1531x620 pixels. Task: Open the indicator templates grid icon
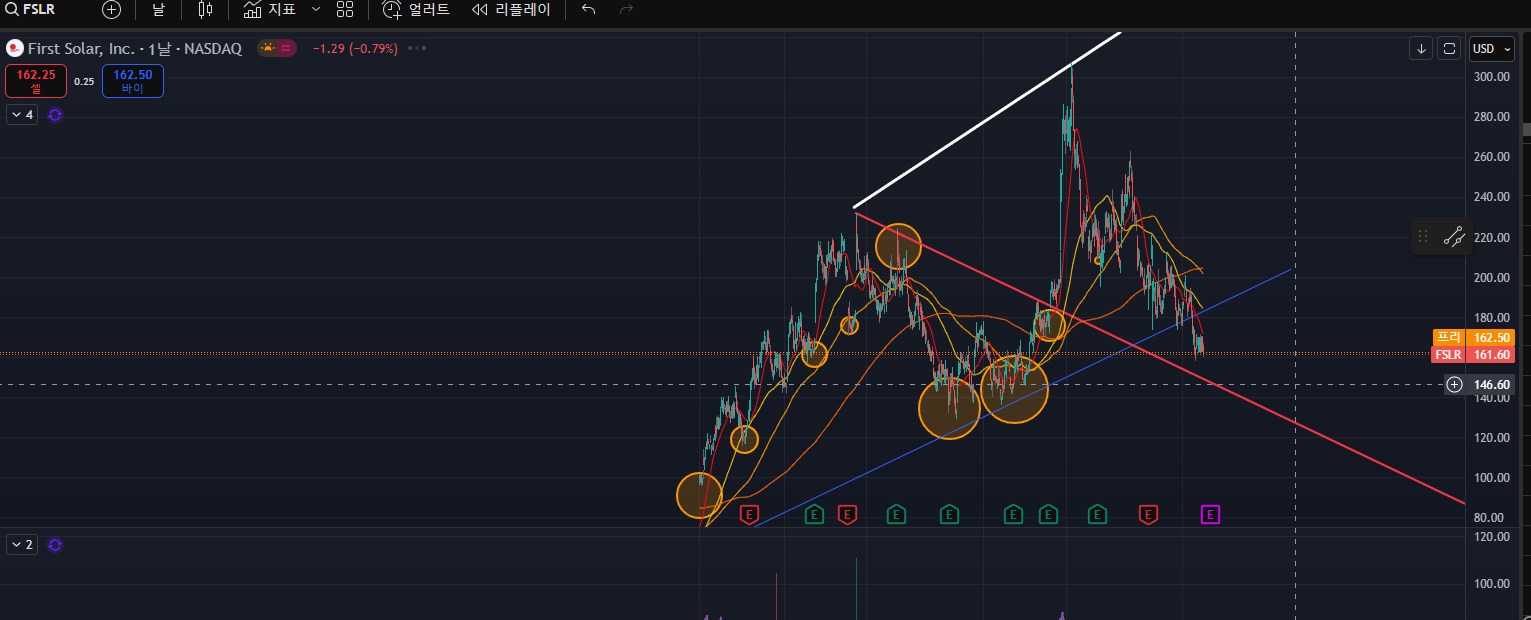(x=345, y=10)
